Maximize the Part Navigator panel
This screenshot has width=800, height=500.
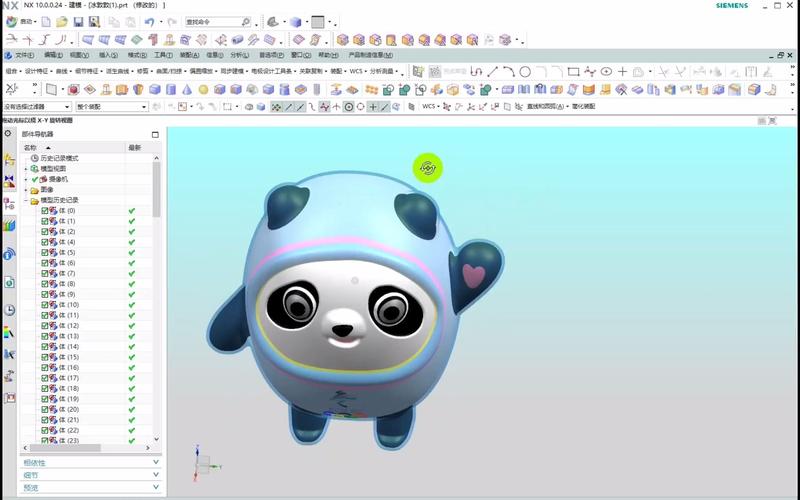[x=155, y=134]
